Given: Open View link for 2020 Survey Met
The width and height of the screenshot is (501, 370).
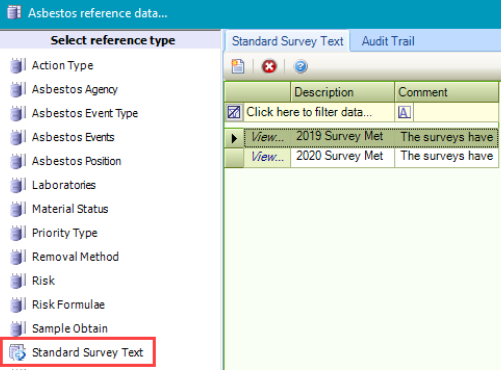Looking at the screenshot, I should tap(267, 156).
